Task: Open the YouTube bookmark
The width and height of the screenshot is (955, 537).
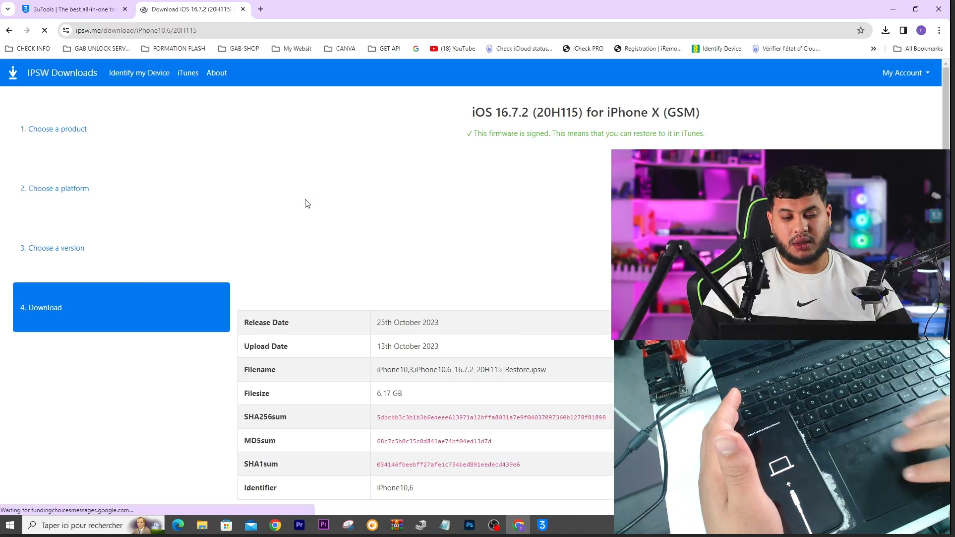Action: click(x=453, y=48)
